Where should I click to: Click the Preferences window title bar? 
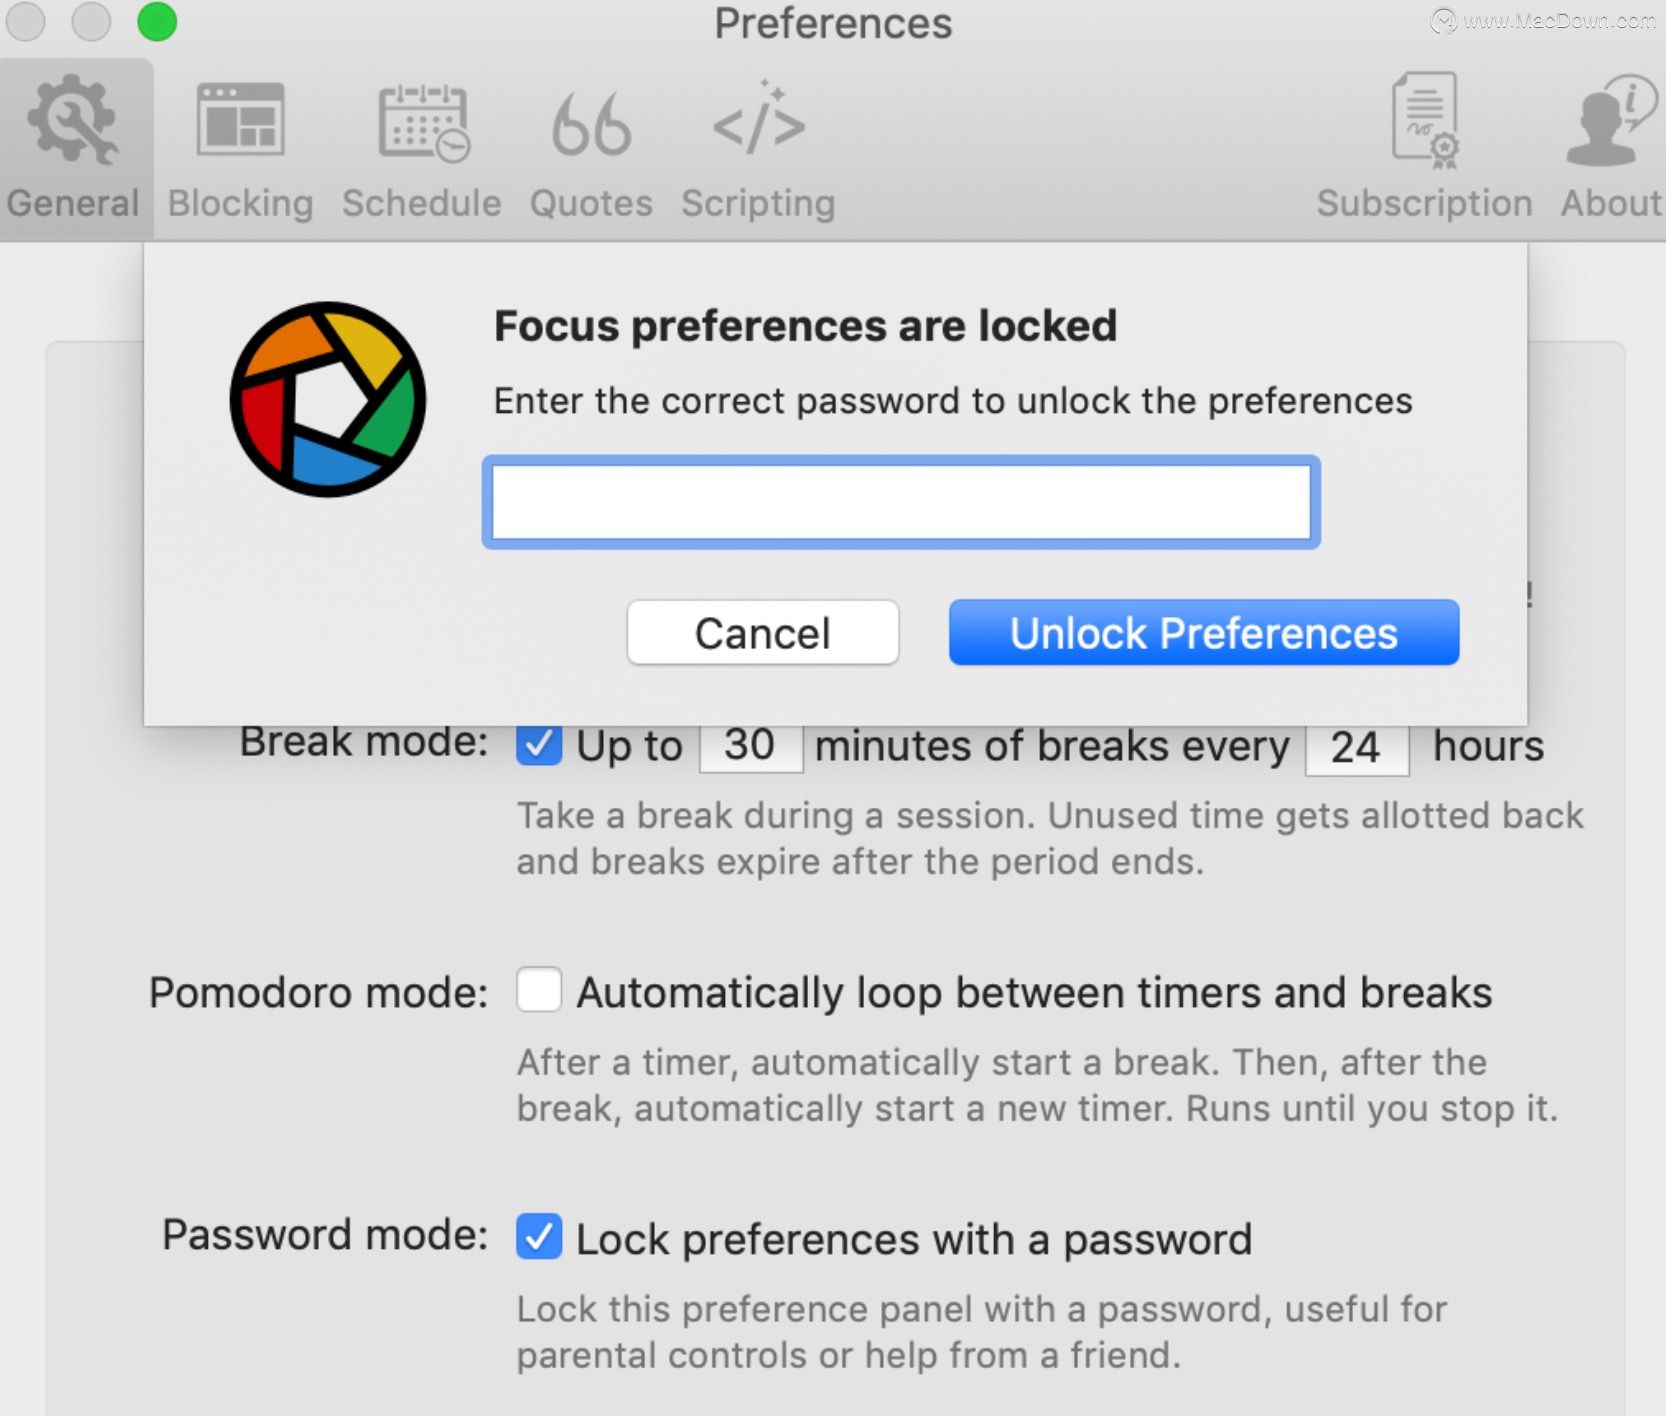tap(833, 23)
